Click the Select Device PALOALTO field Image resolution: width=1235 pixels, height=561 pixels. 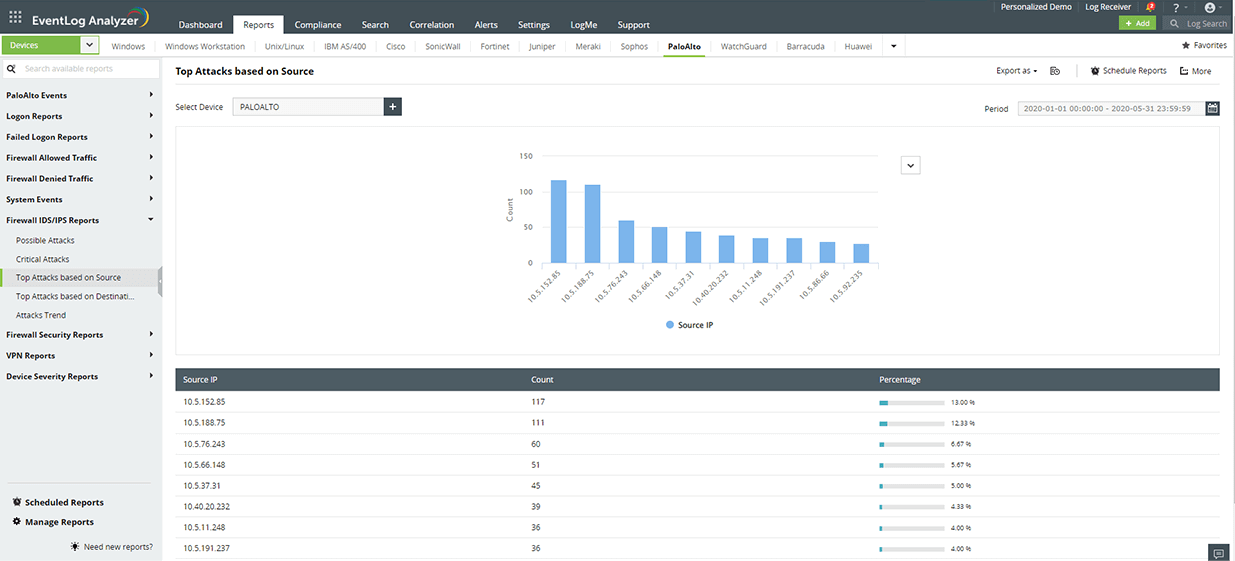coord(308,106)
